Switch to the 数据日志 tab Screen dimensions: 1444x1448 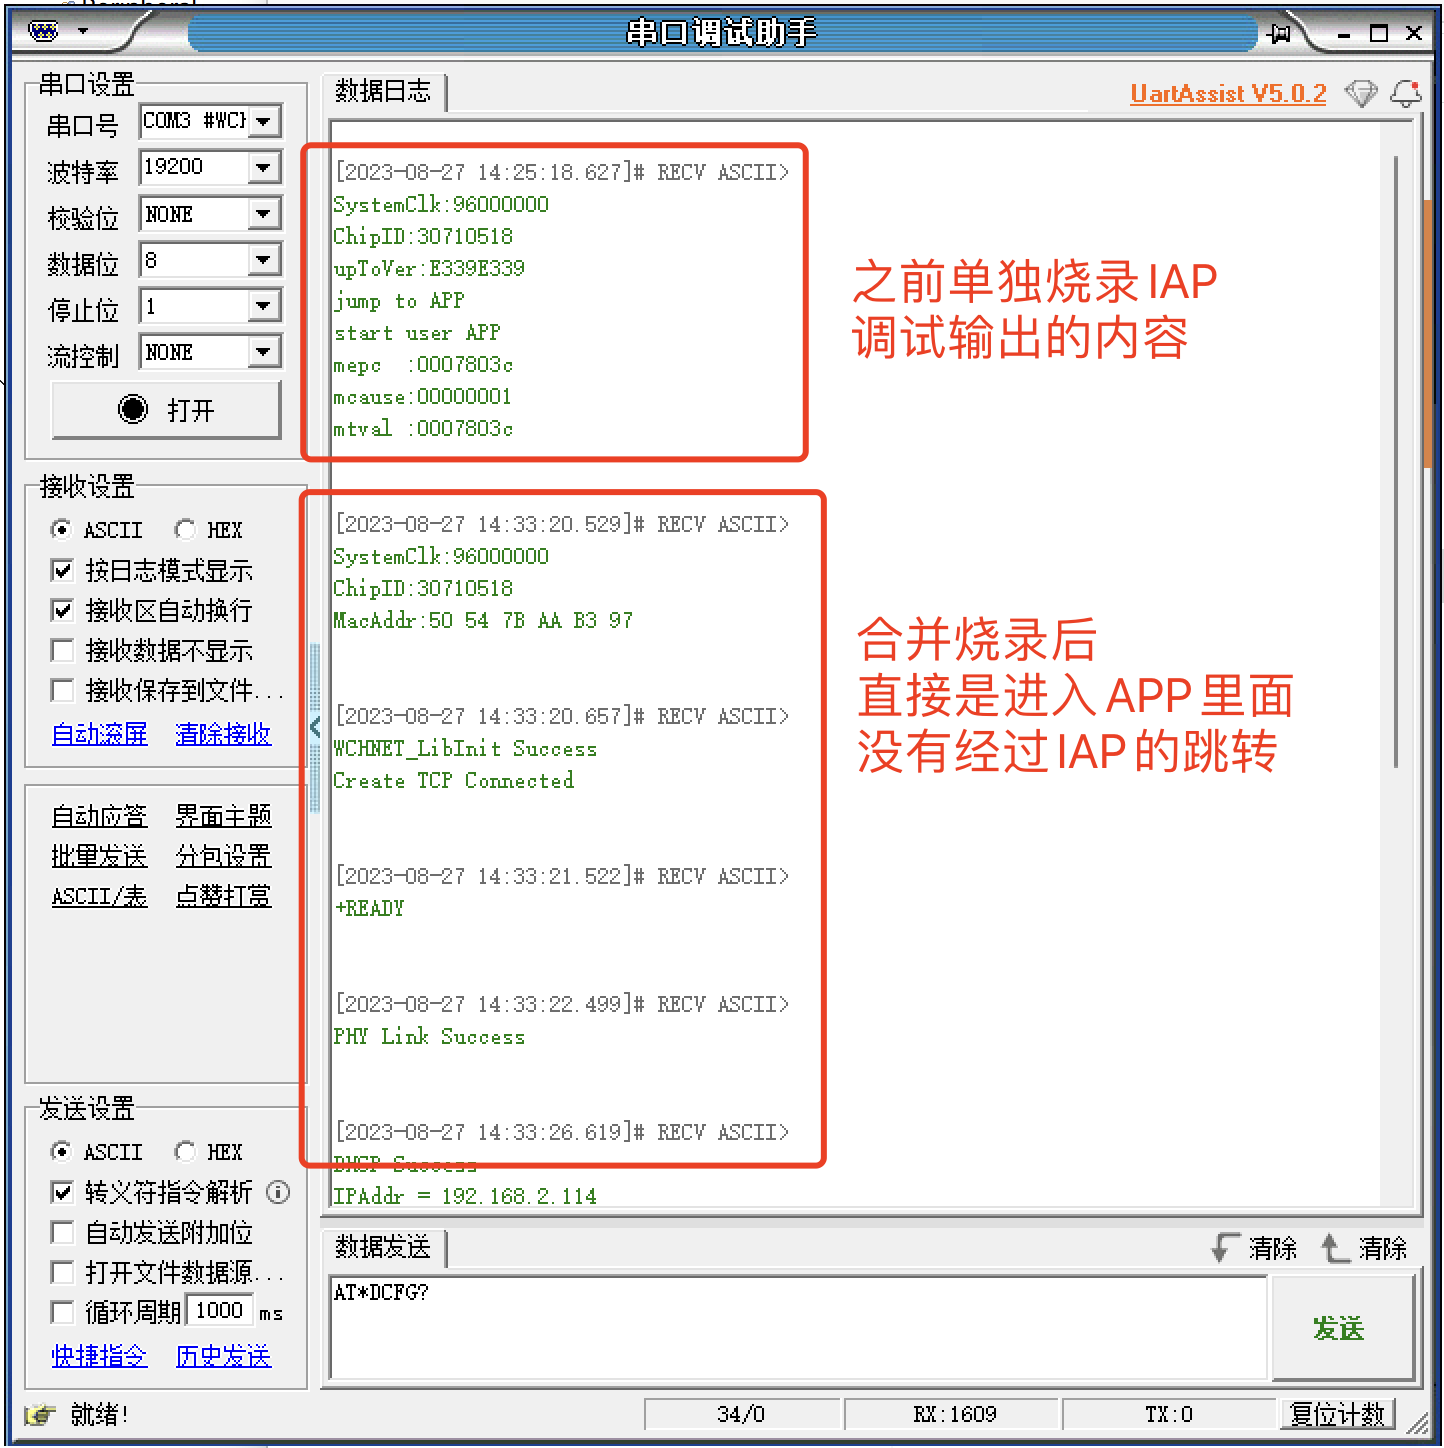click(383, 91)
